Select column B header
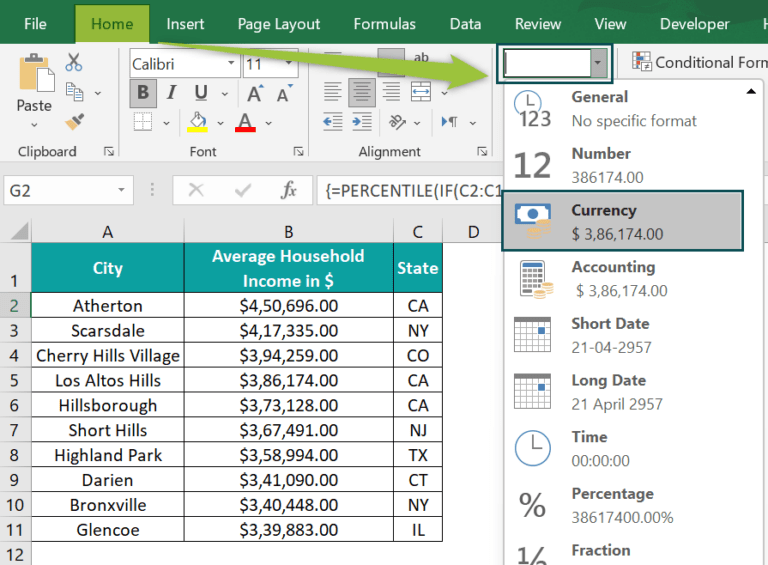This screenshot has height=565, width=768. [288, 232]
